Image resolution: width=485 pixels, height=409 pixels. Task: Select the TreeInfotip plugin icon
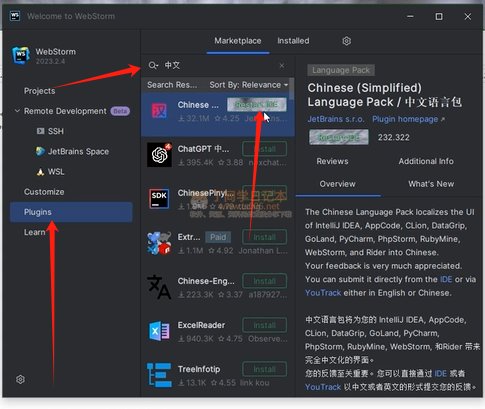159,375
